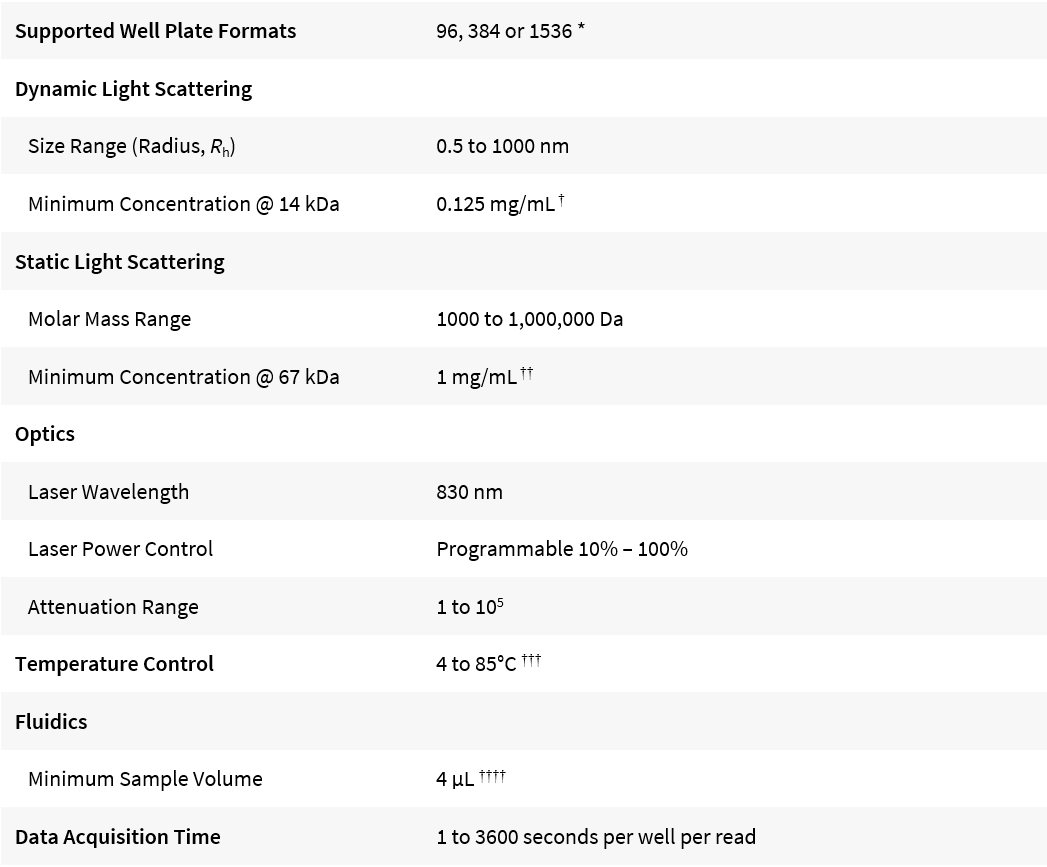This screenshot has width=1047, height=867.
Task: Select the Static Light Scattering section header
Action: coord(119,262)
